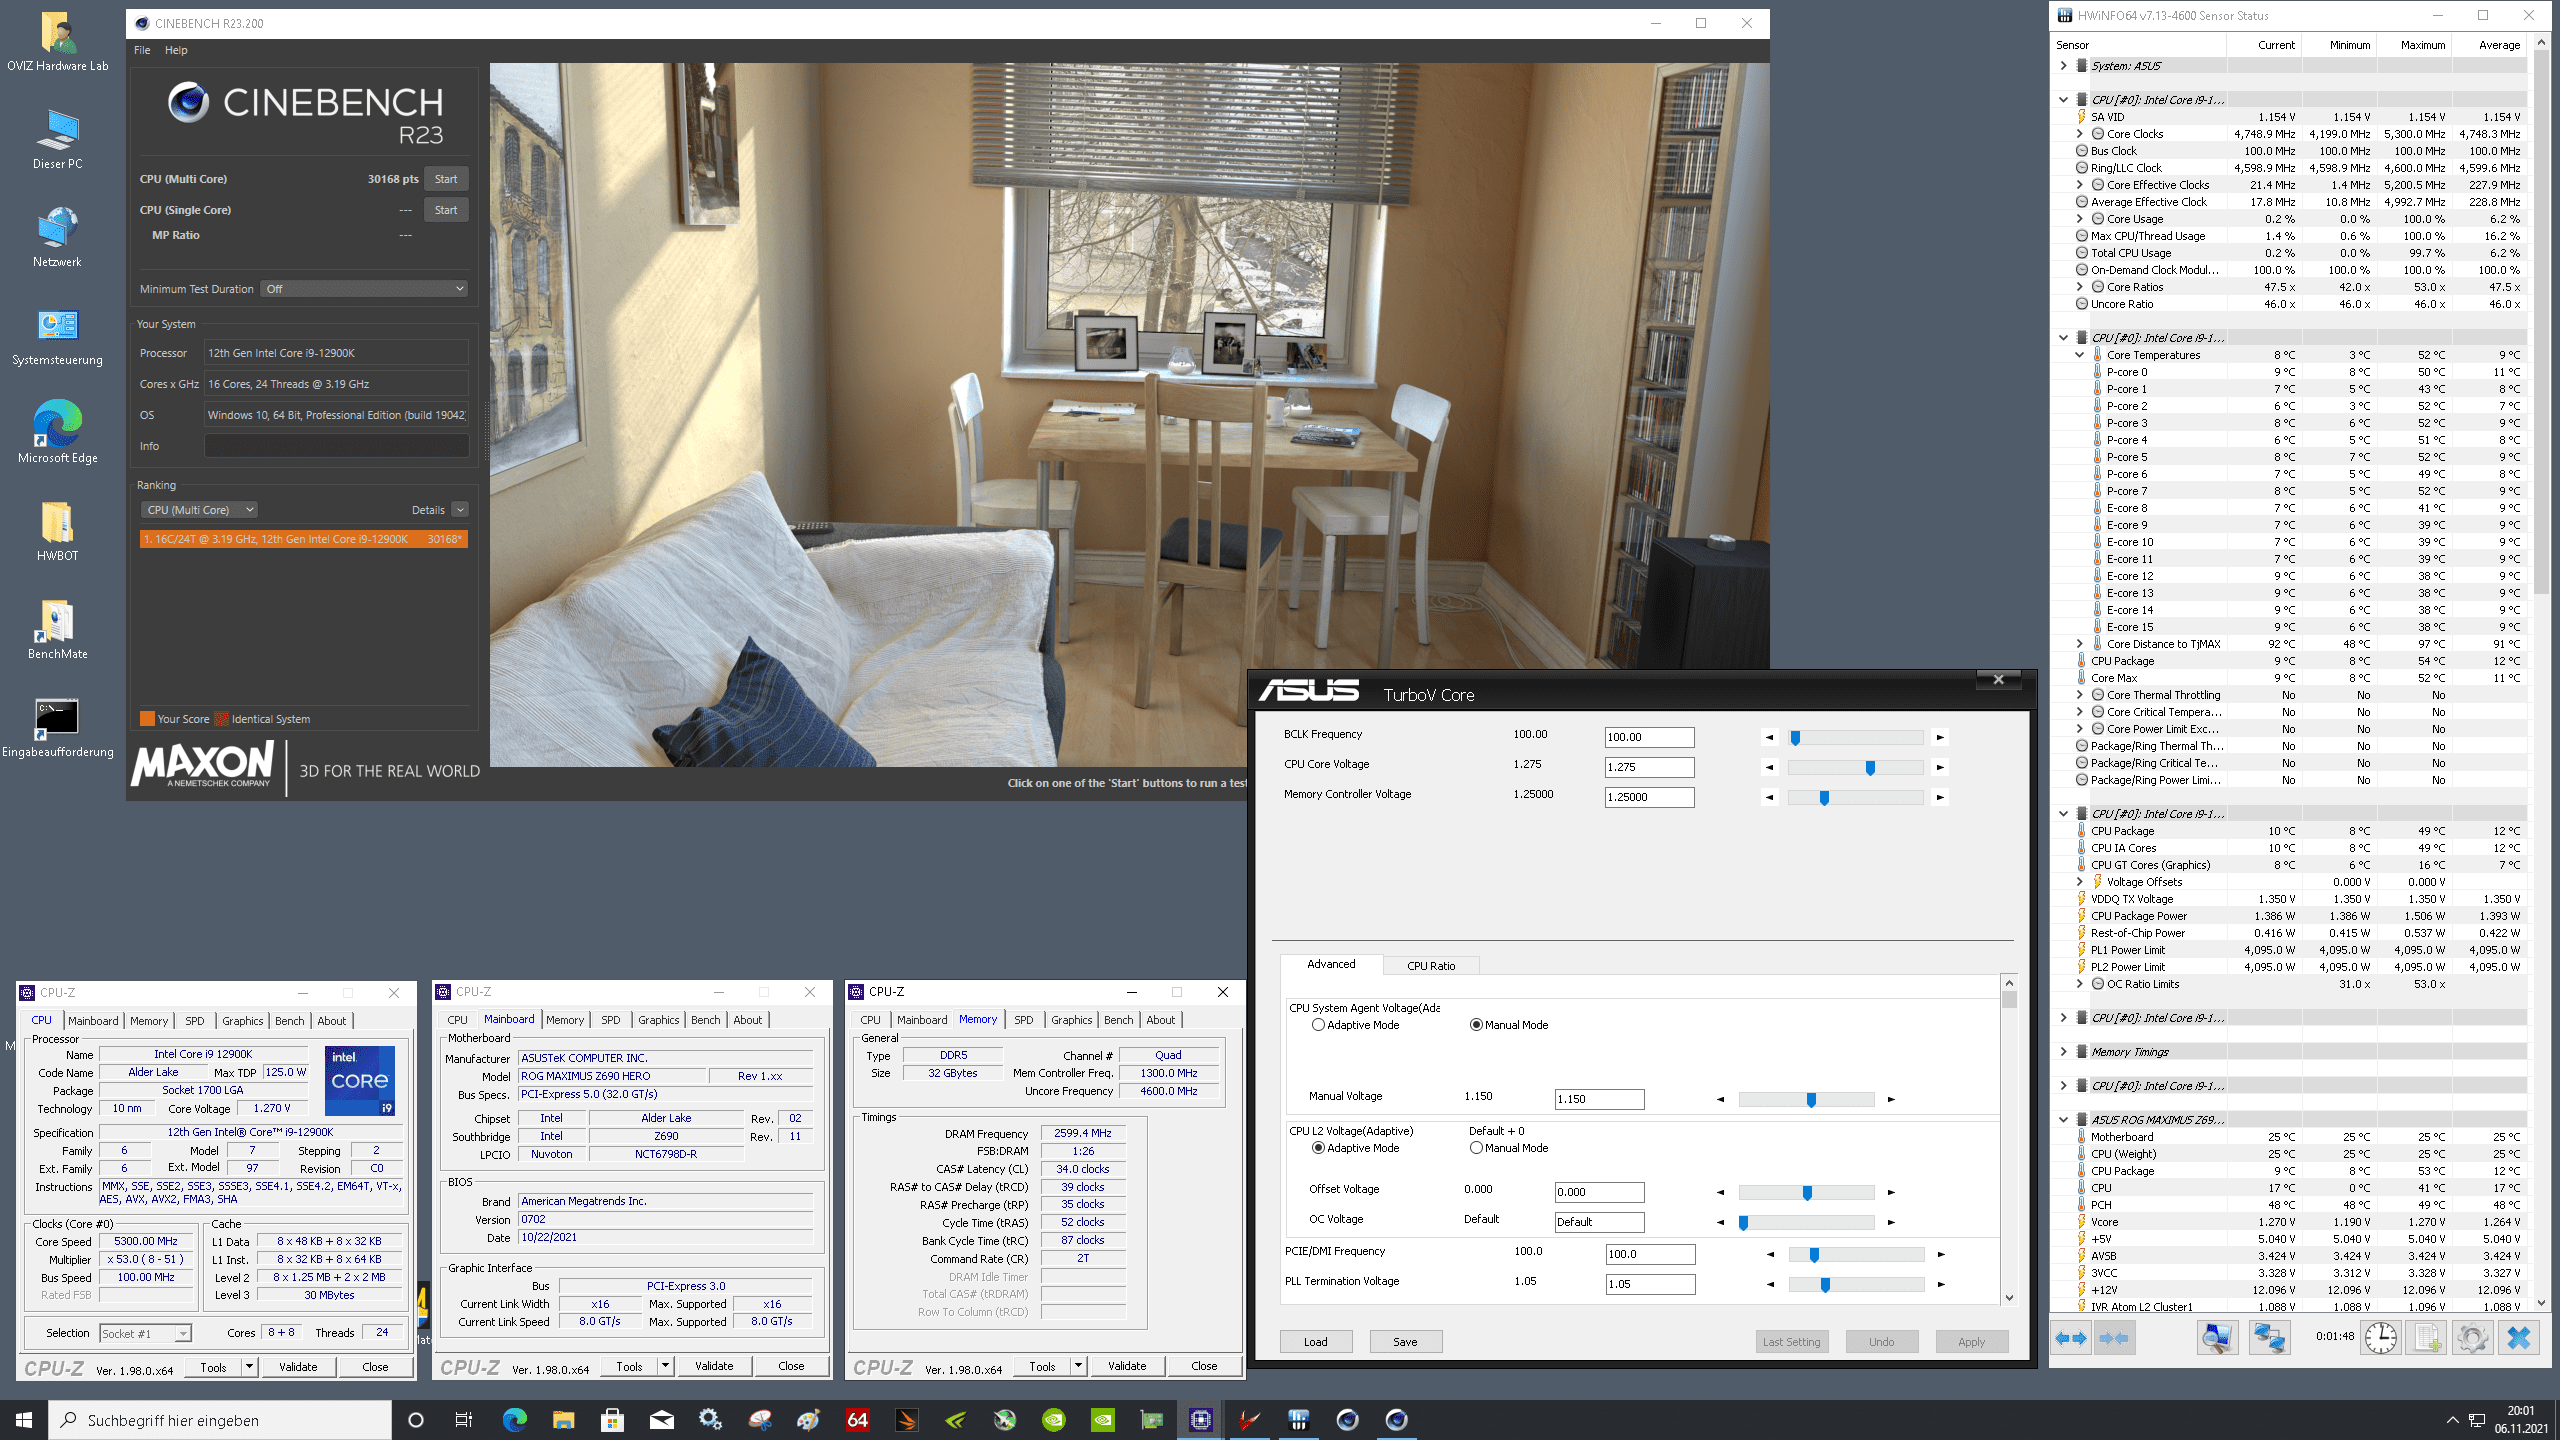Select Manual Mode for System Agent Voltage
This screenshot has width=2560, height=1440.
(x=1476, y=1025)
